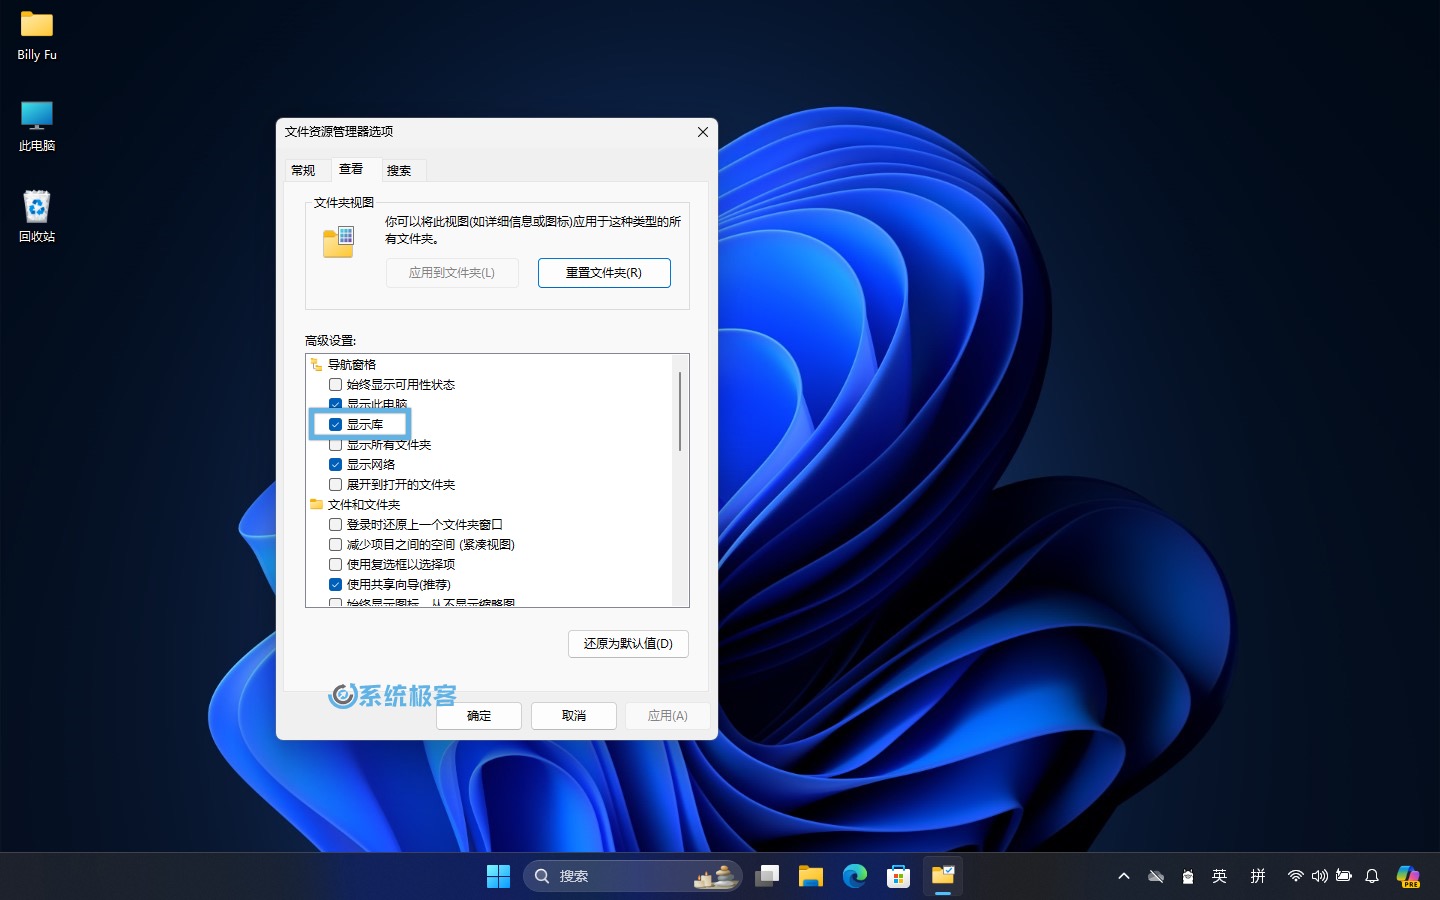Enable 登录时还原上一个文件夹窗口 checkbox
This screenshot has height=900, width=1440.
click(x=336, y=525)
